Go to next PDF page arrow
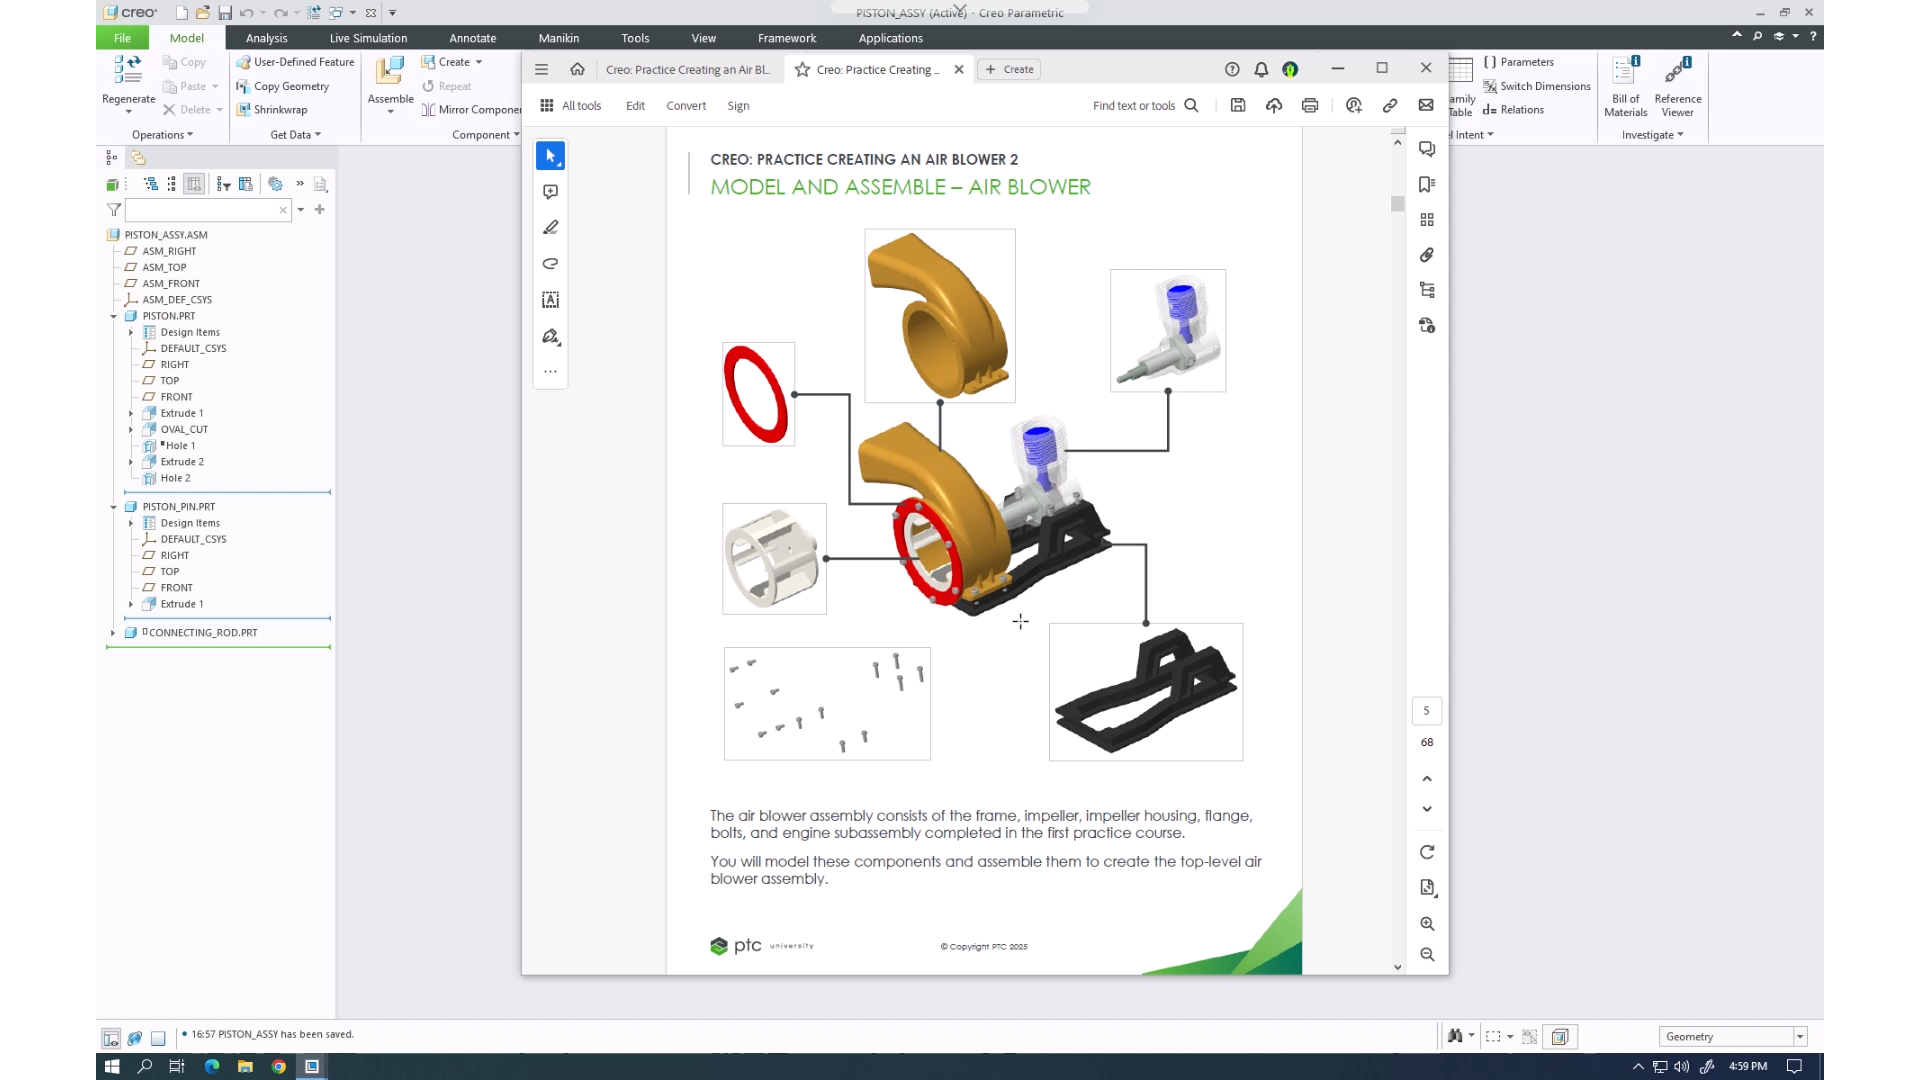Viewport: 1920px width, 1080px height. point(1427,809)
